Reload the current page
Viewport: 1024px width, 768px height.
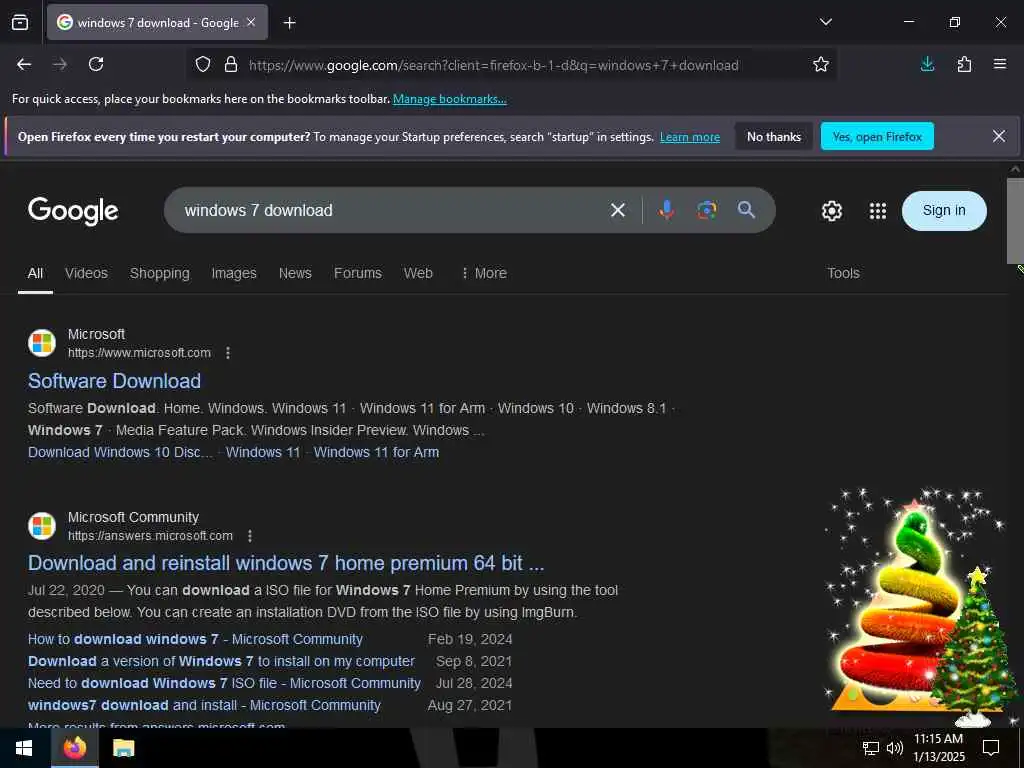[96, 64]
